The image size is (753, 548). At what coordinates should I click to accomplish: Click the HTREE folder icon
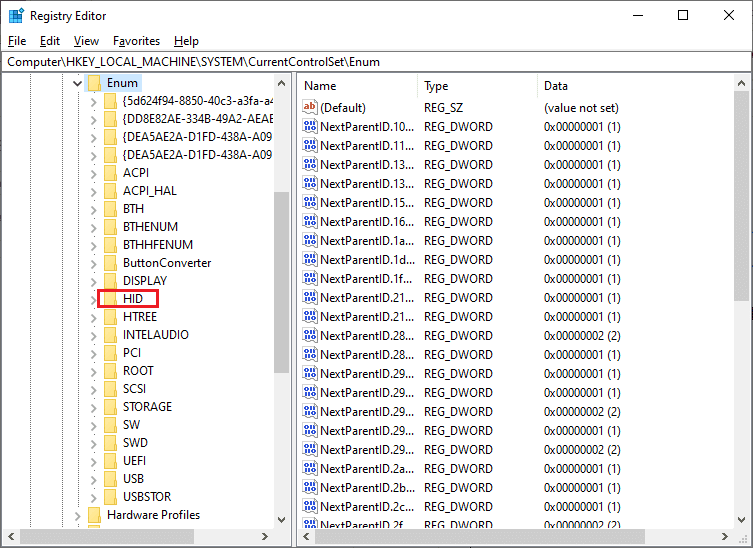(110, 317)
